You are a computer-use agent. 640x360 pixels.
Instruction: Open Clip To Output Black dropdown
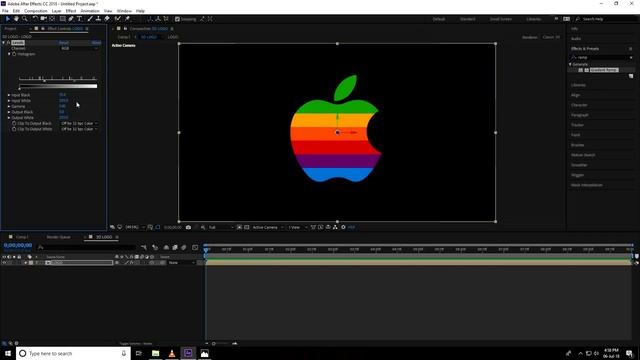click(79, 123)
